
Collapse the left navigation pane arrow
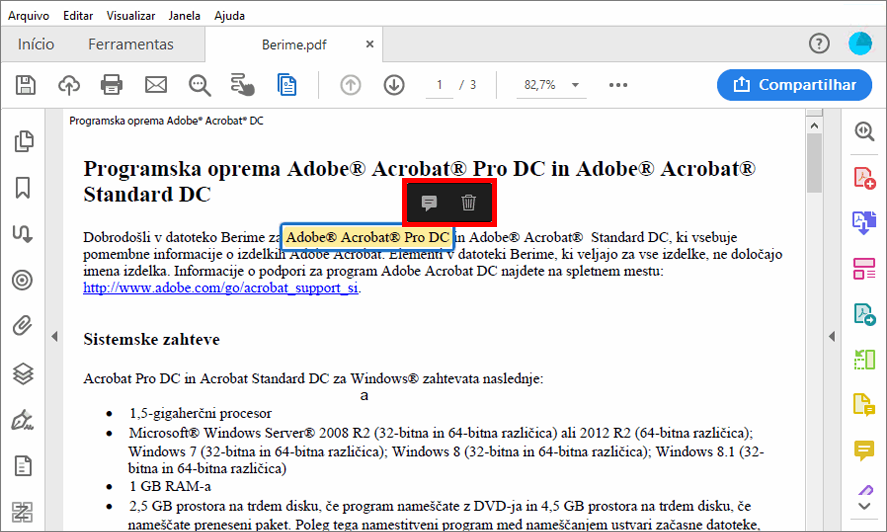[x=54, y=336]
